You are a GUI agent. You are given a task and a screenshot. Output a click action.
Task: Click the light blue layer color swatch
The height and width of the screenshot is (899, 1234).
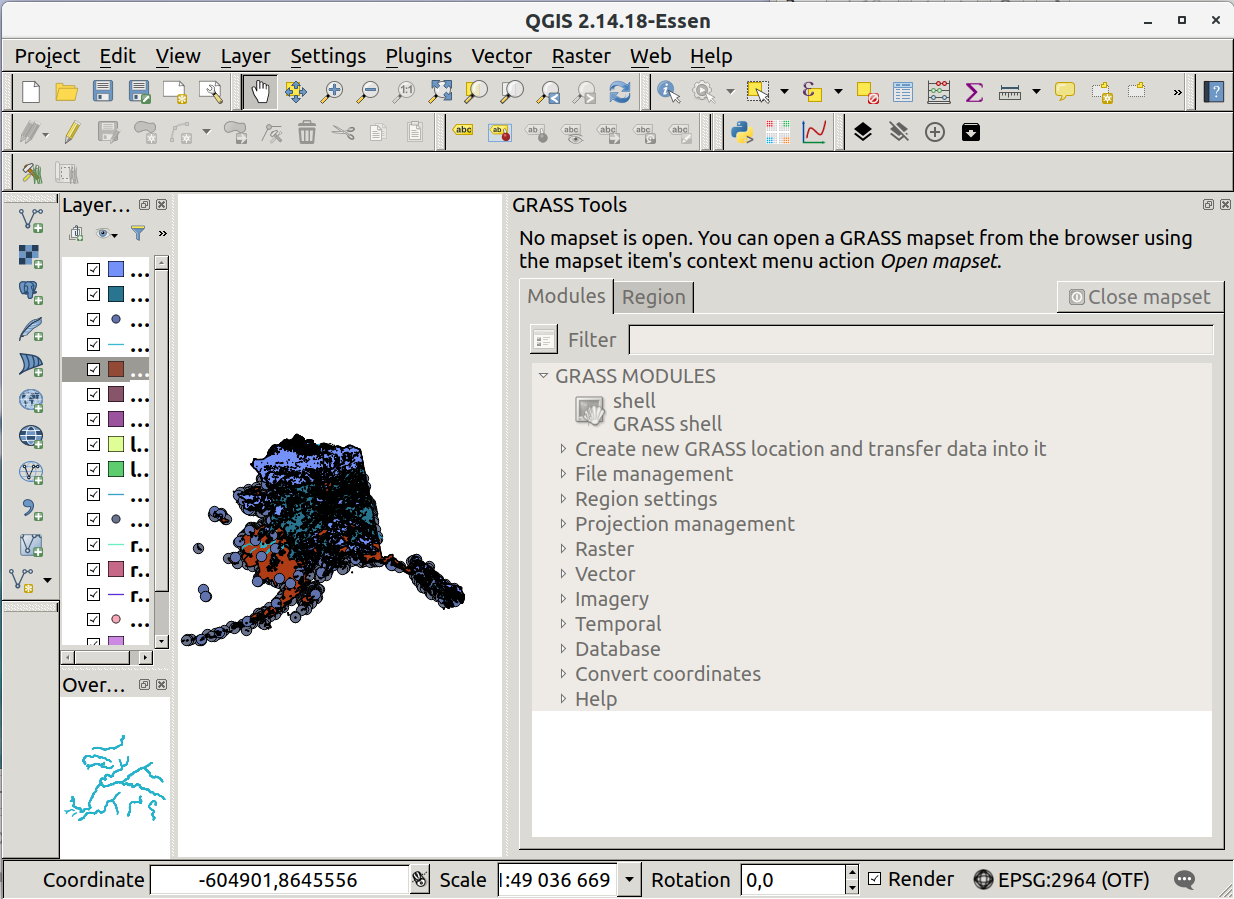[116, 269]
